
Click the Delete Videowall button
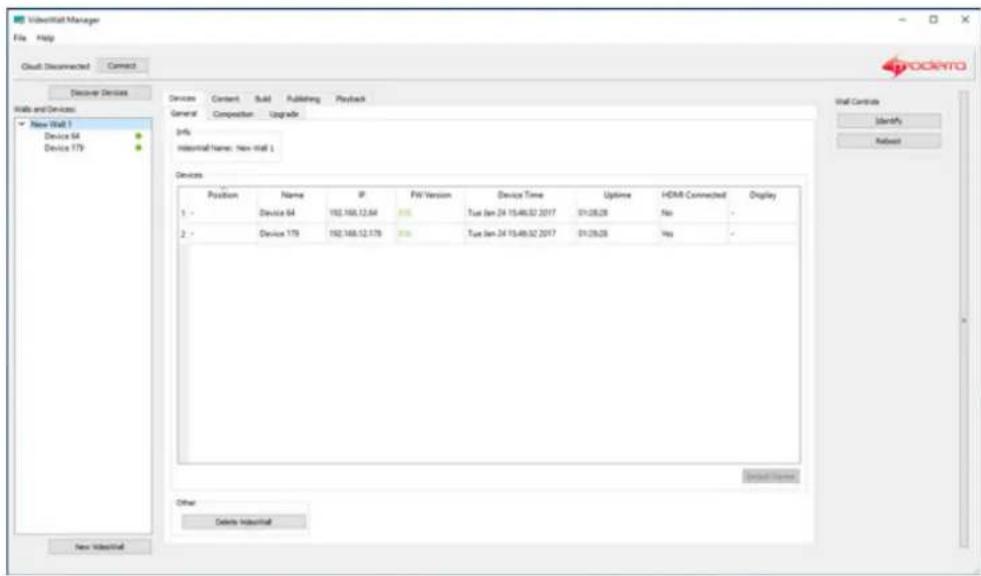(244, 522)
